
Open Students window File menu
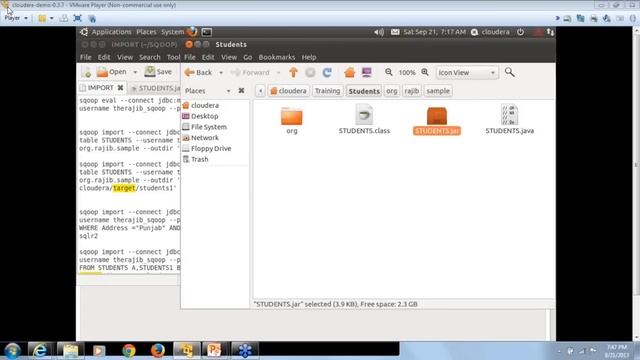[190, 57]
